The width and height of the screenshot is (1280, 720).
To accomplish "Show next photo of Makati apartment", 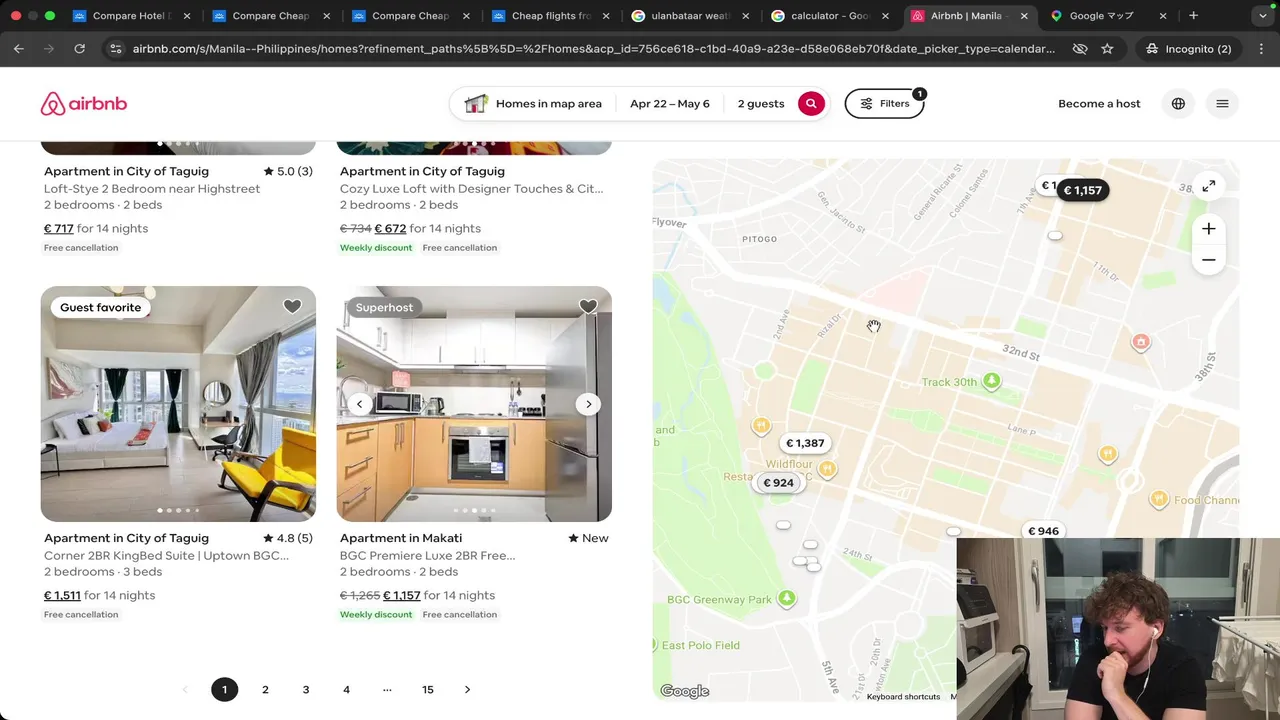I will 588,404.
